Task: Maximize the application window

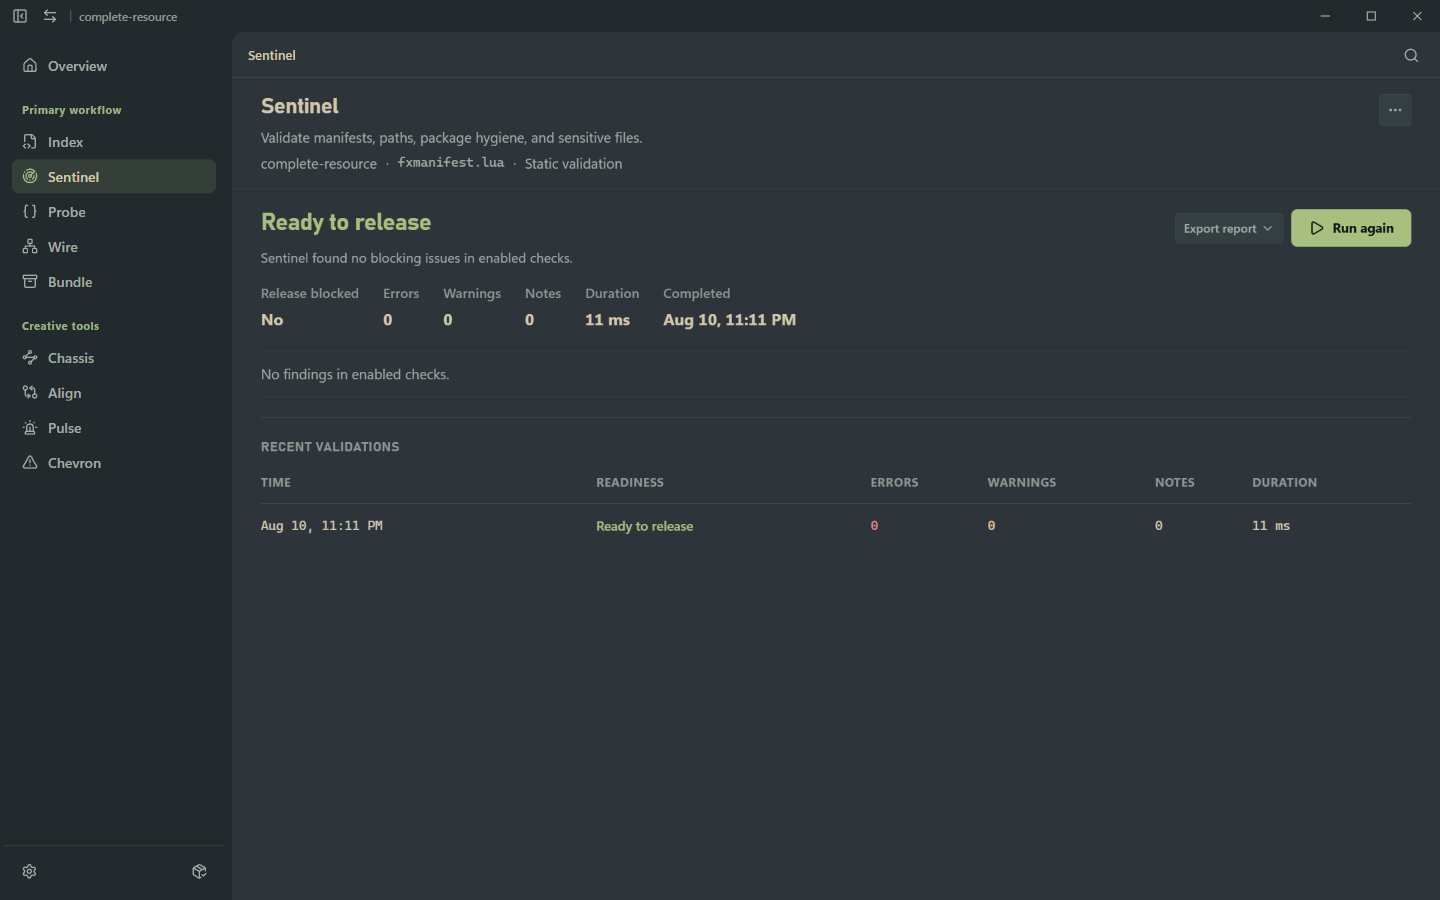Action: 1371,16
